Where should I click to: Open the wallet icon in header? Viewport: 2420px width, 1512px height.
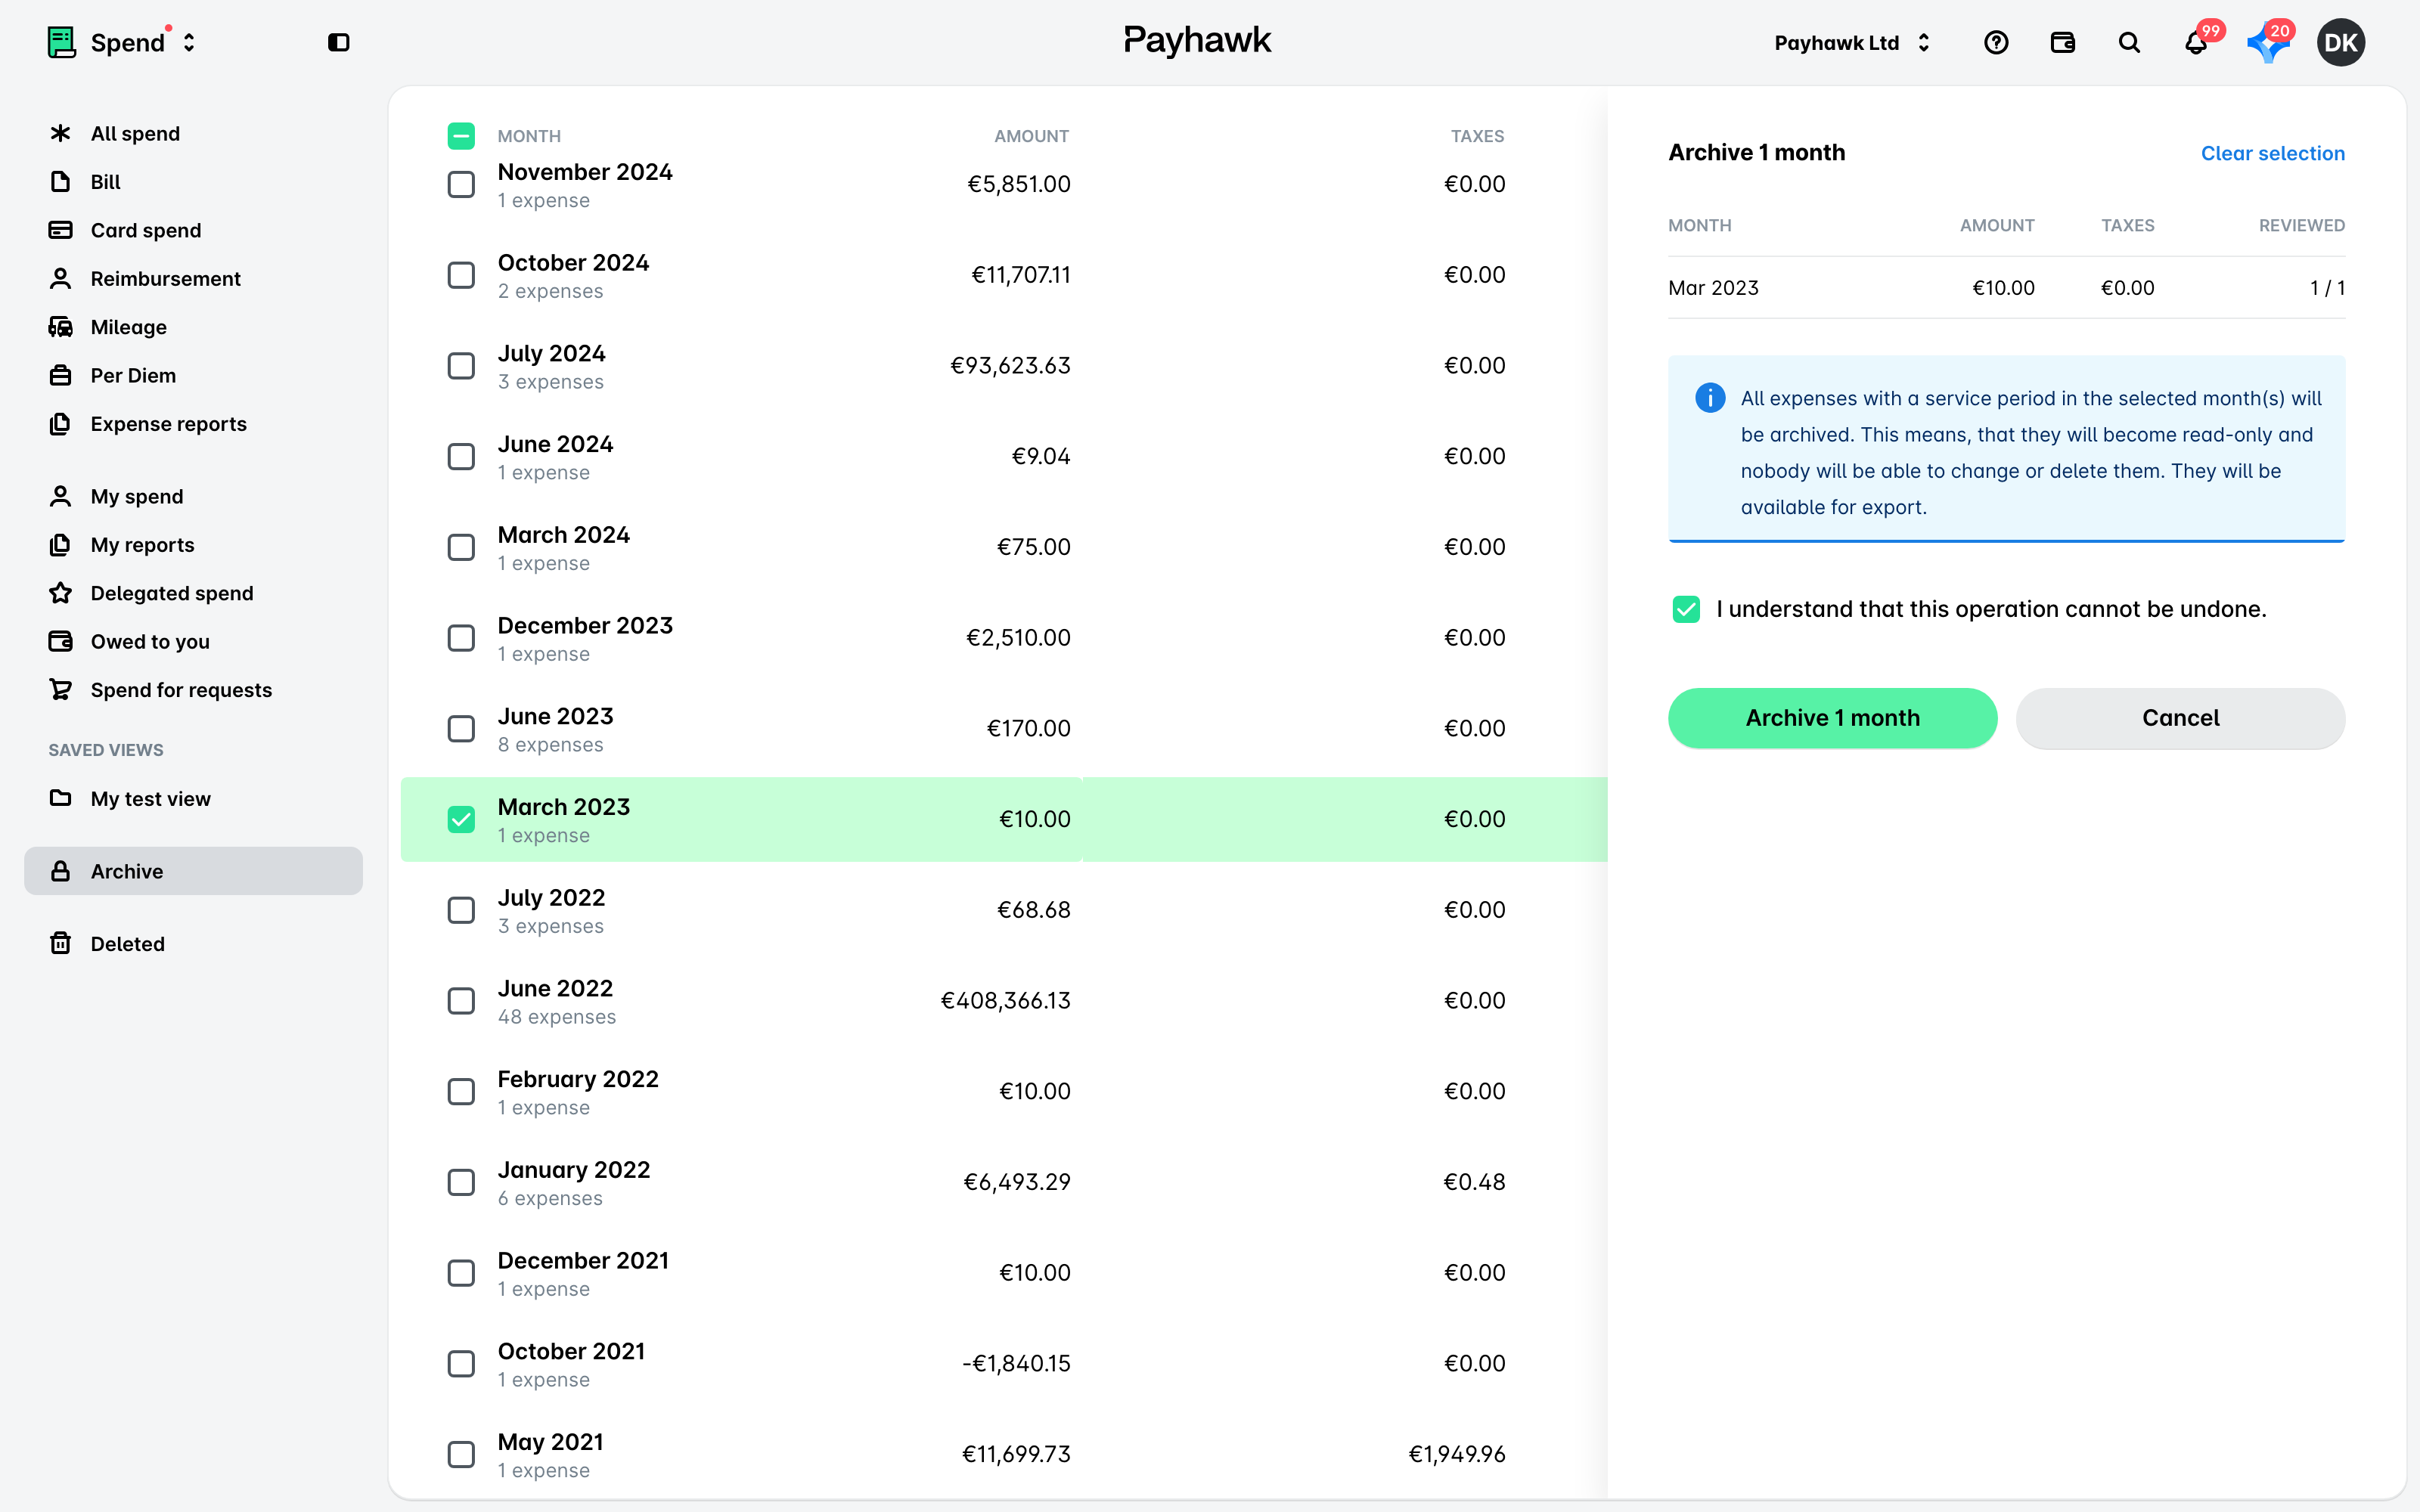[2062, 42]
